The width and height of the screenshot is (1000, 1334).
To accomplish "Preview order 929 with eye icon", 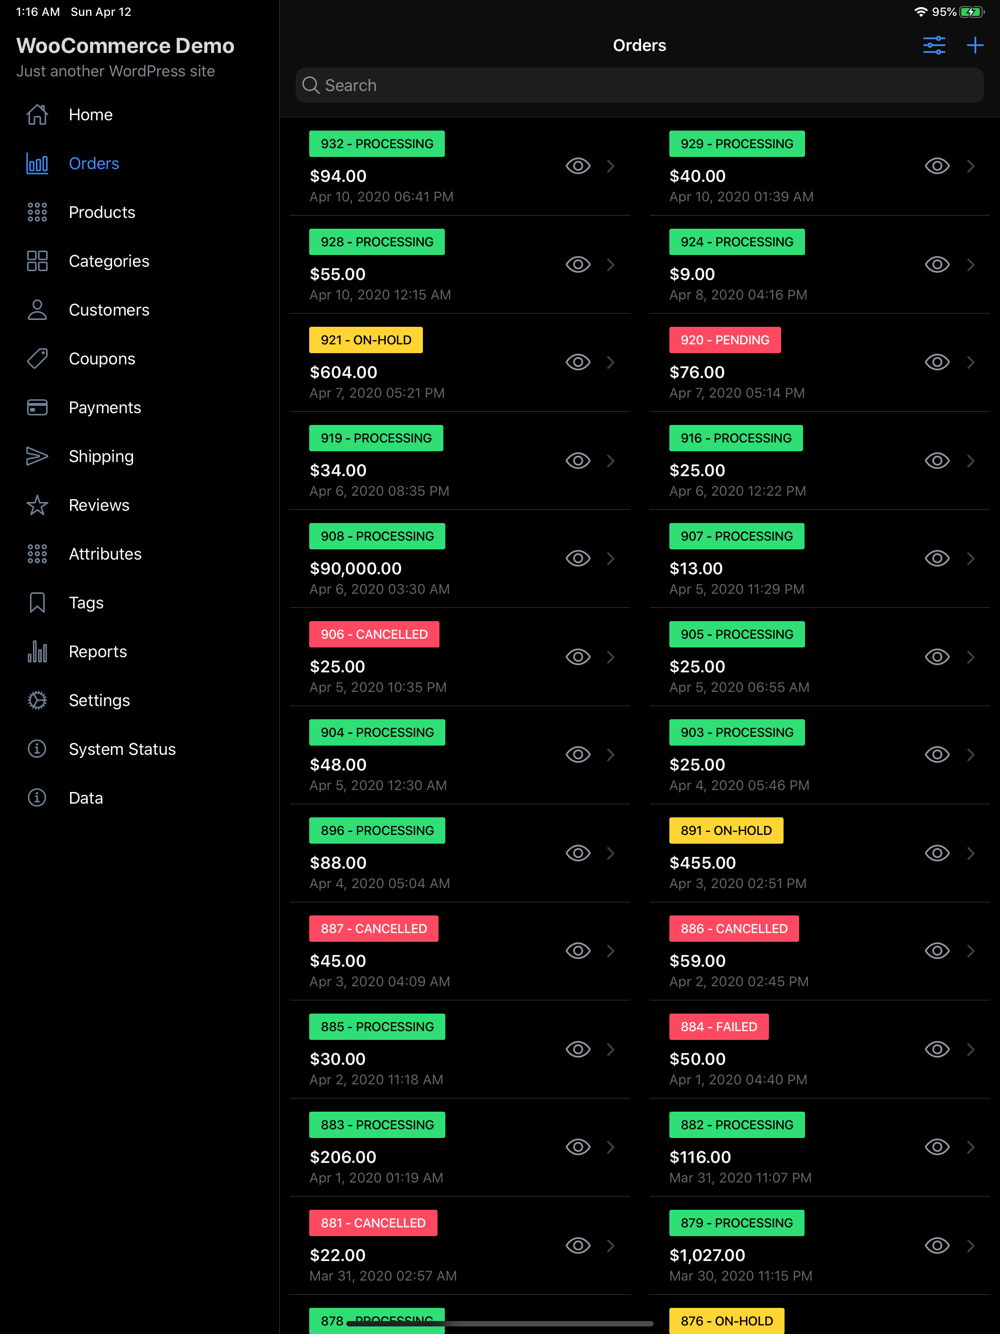I will point(937,166).
